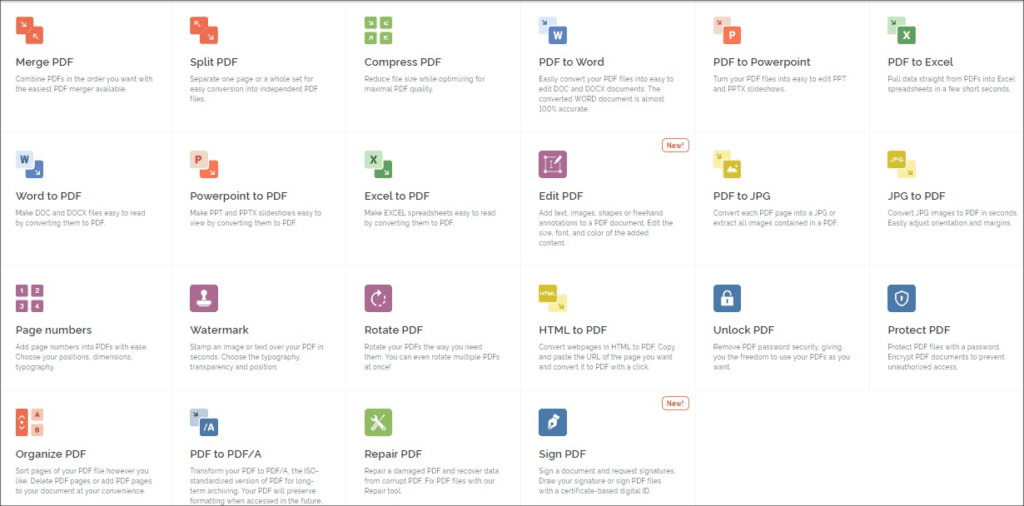Open the Edit PDF tool icon
This screenshot has height=506, width=1024.
coord(553,164)
